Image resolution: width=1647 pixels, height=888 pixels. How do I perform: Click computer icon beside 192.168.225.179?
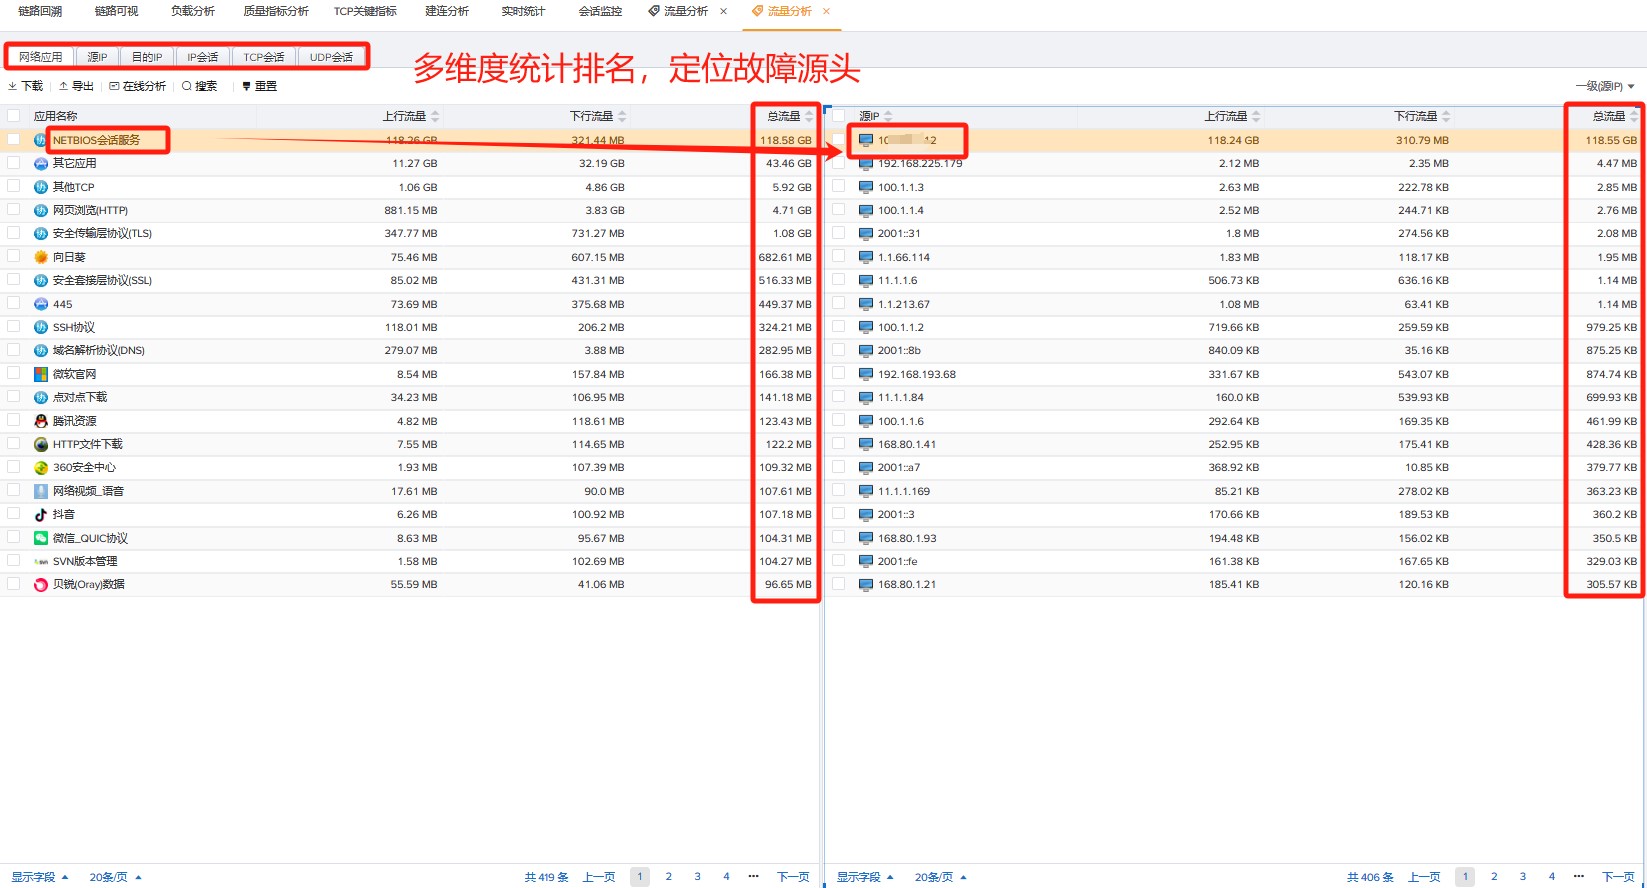tap(866, 163)
